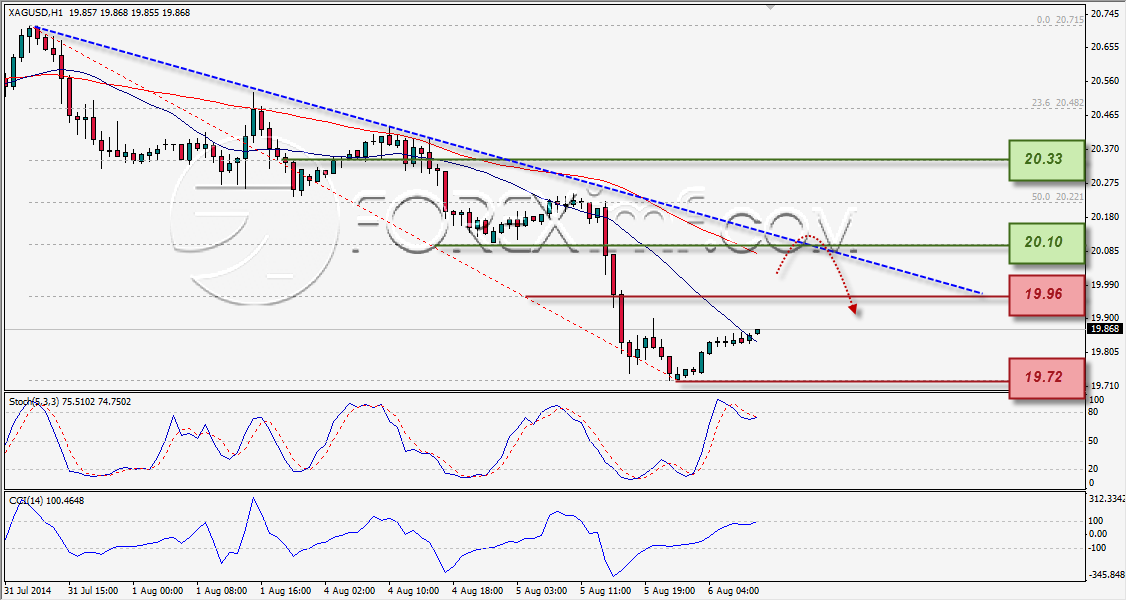Click time axis label 1 Aug 00:00

click(157, 591)
